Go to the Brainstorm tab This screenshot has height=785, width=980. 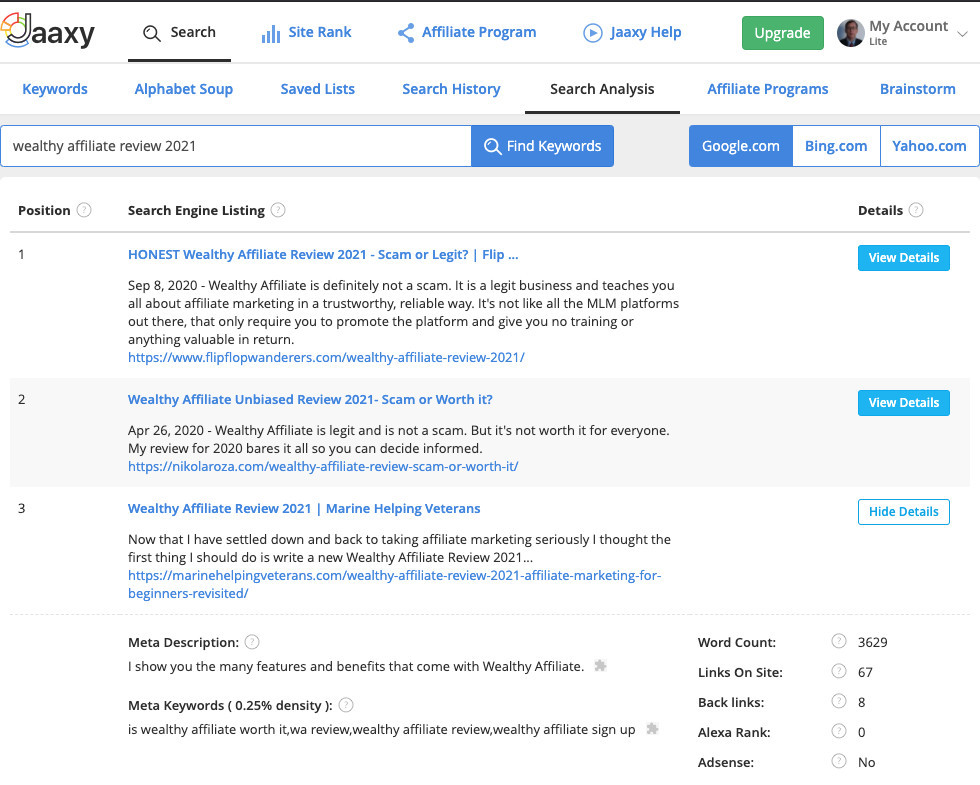918,89
